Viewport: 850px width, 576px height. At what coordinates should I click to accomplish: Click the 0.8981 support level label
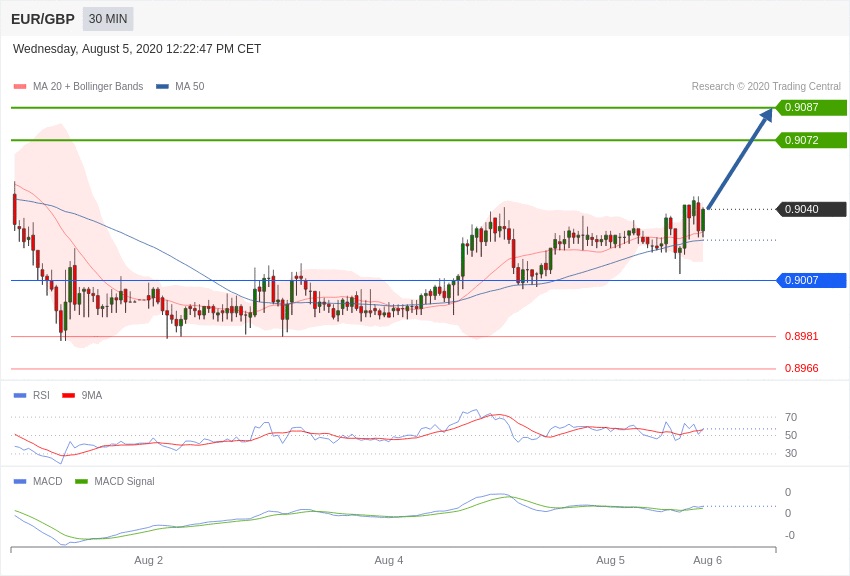[x=801, y=336]
